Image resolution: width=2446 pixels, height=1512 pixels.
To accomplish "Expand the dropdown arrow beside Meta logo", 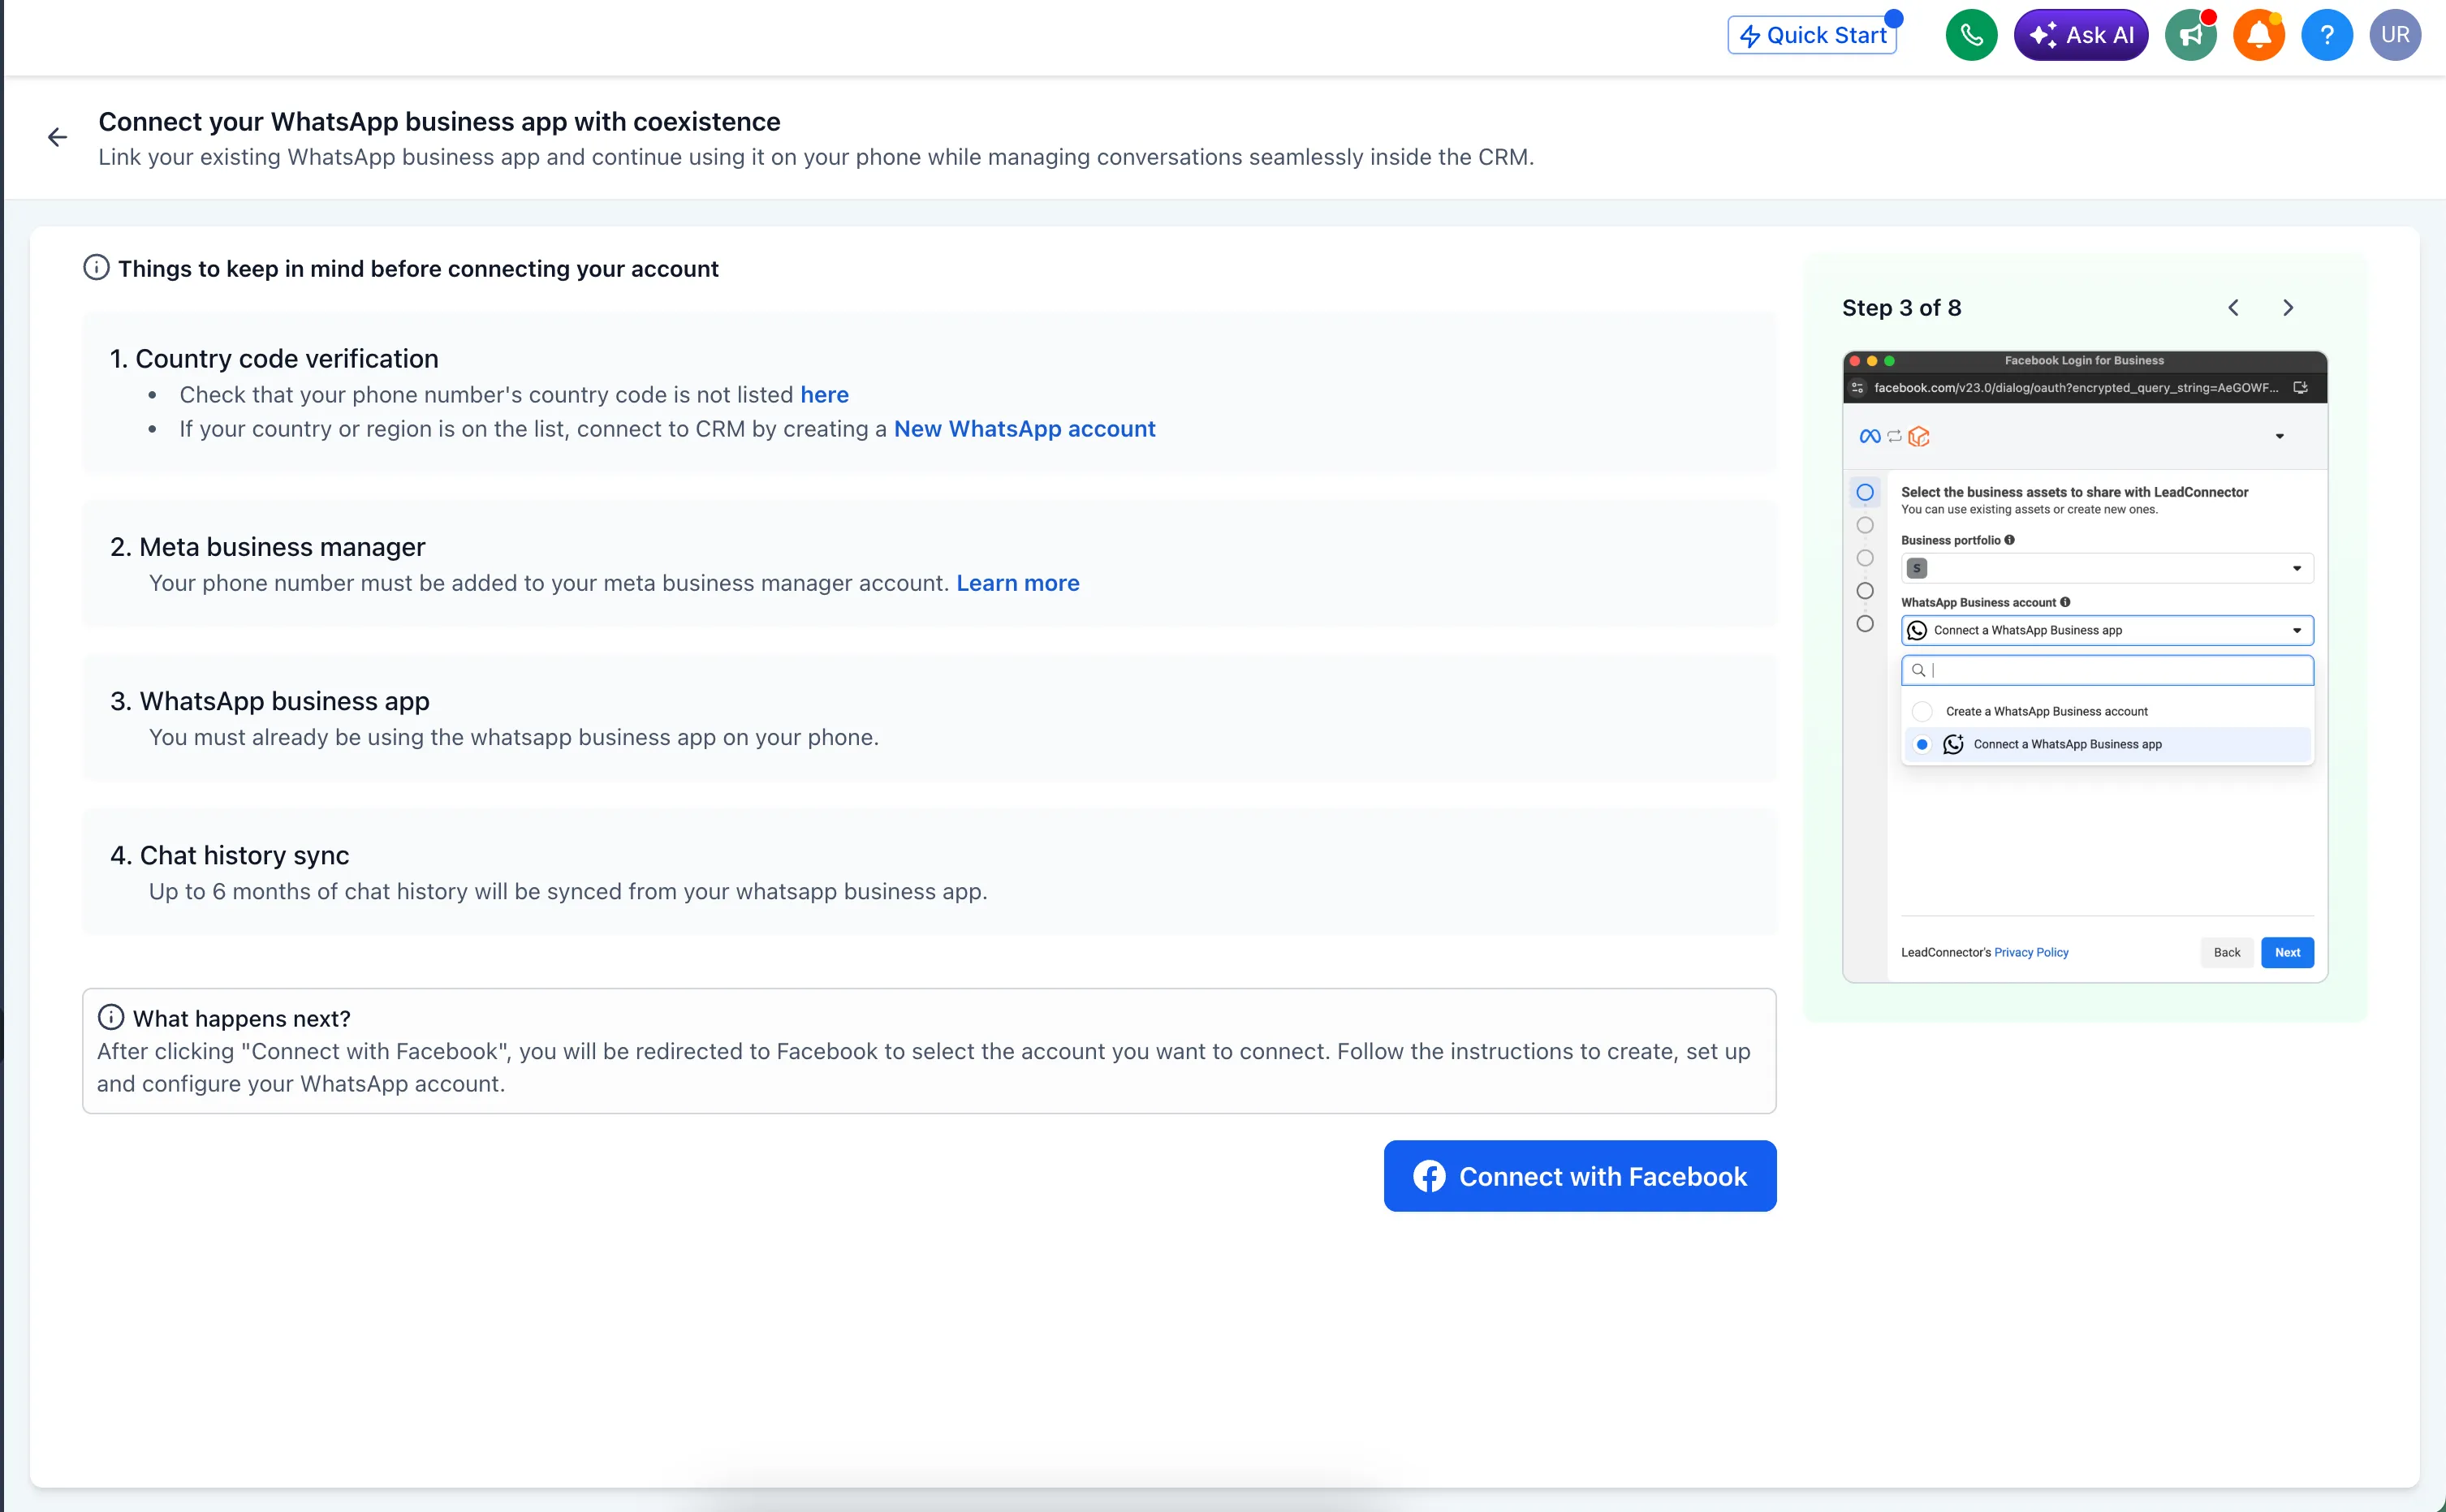I will click(x=2279, y=436).
